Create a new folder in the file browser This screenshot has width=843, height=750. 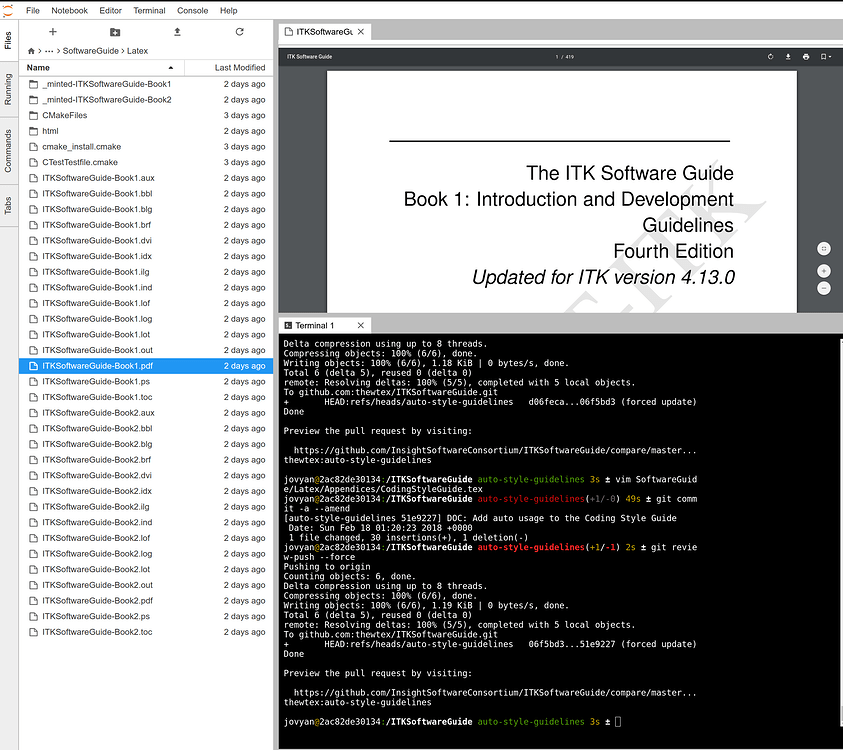[115, 33]
